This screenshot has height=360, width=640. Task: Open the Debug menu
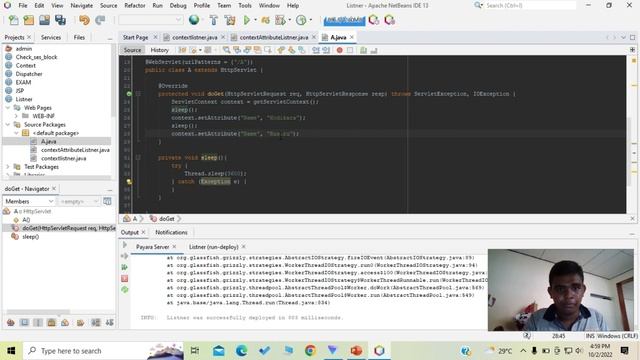tap(178, 6)
